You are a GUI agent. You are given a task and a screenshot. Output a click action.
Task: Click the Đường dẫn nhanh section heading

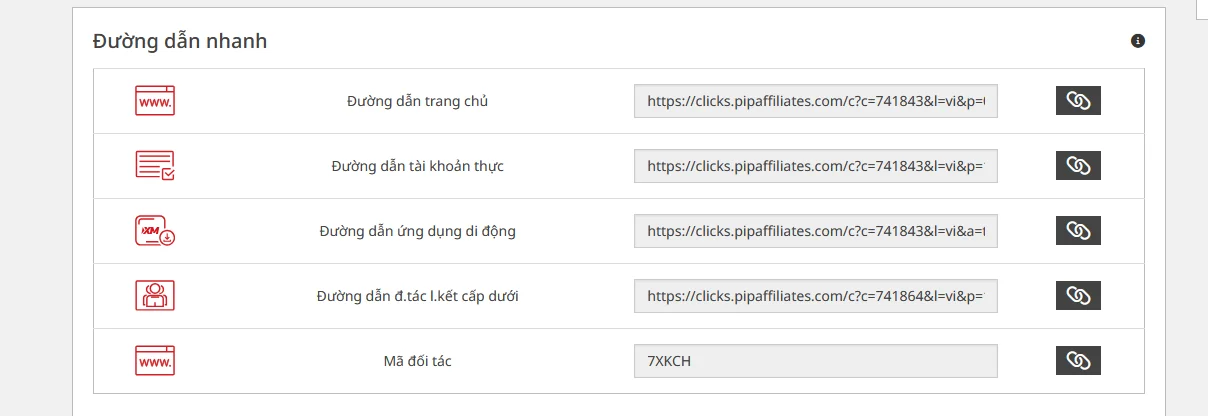(180, 42)
